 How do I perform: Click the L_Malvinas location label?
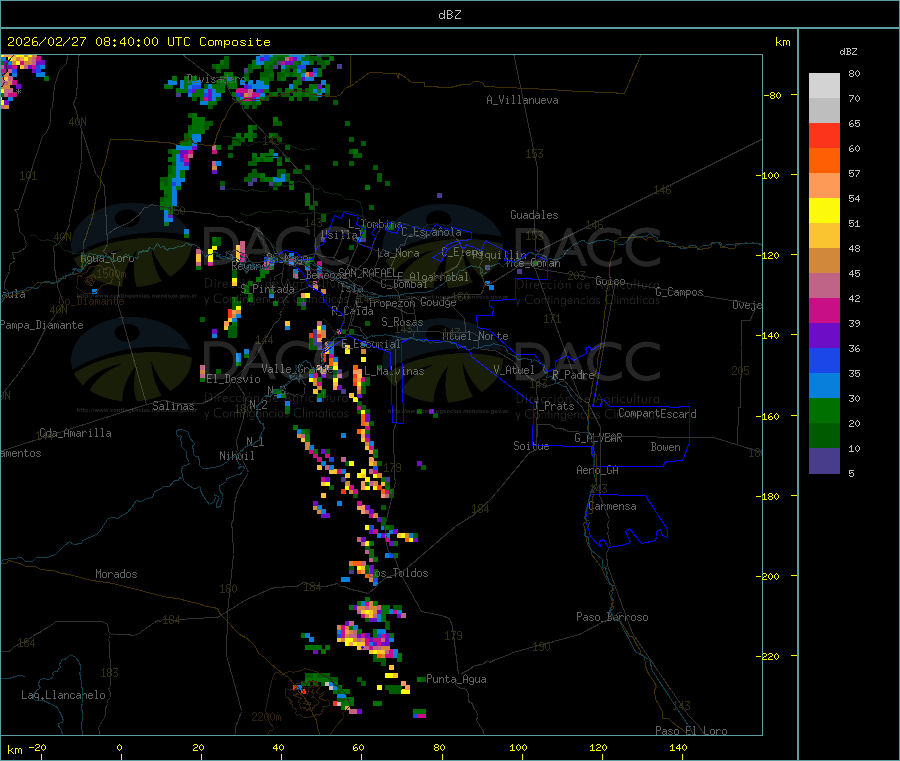tap(394, 371)
